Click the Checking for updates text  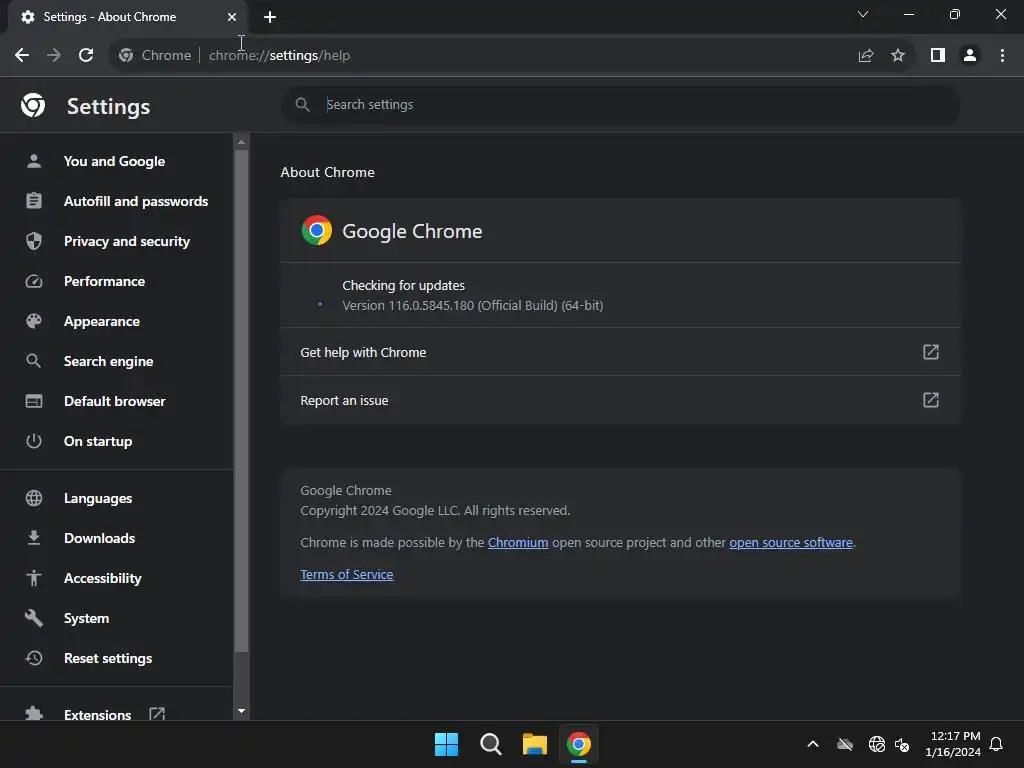pos(404,285)
